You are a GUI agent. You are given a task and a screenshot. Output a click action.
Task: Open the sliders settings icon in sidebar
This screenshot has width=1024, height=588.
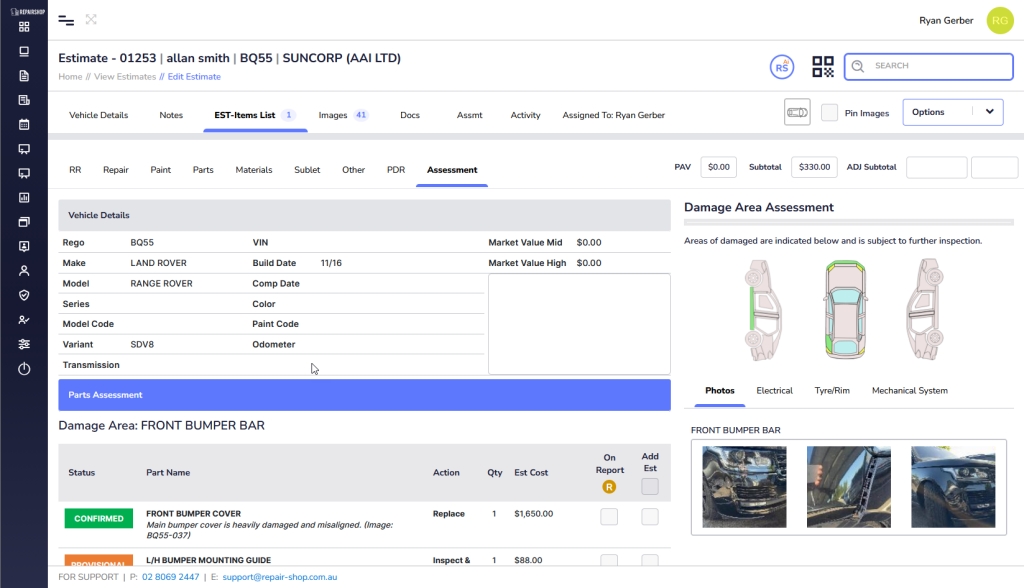[x=24, y=344]
